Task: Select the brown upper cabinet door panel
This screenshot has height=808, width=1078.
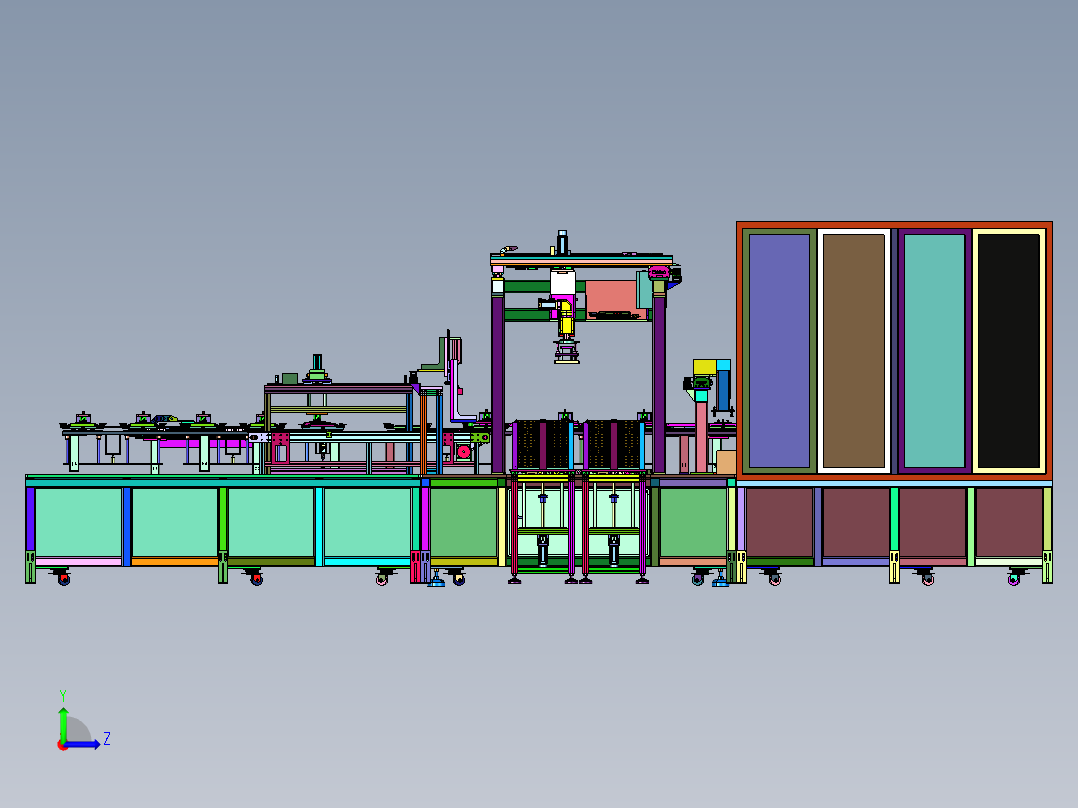Action: click(854, 351)
